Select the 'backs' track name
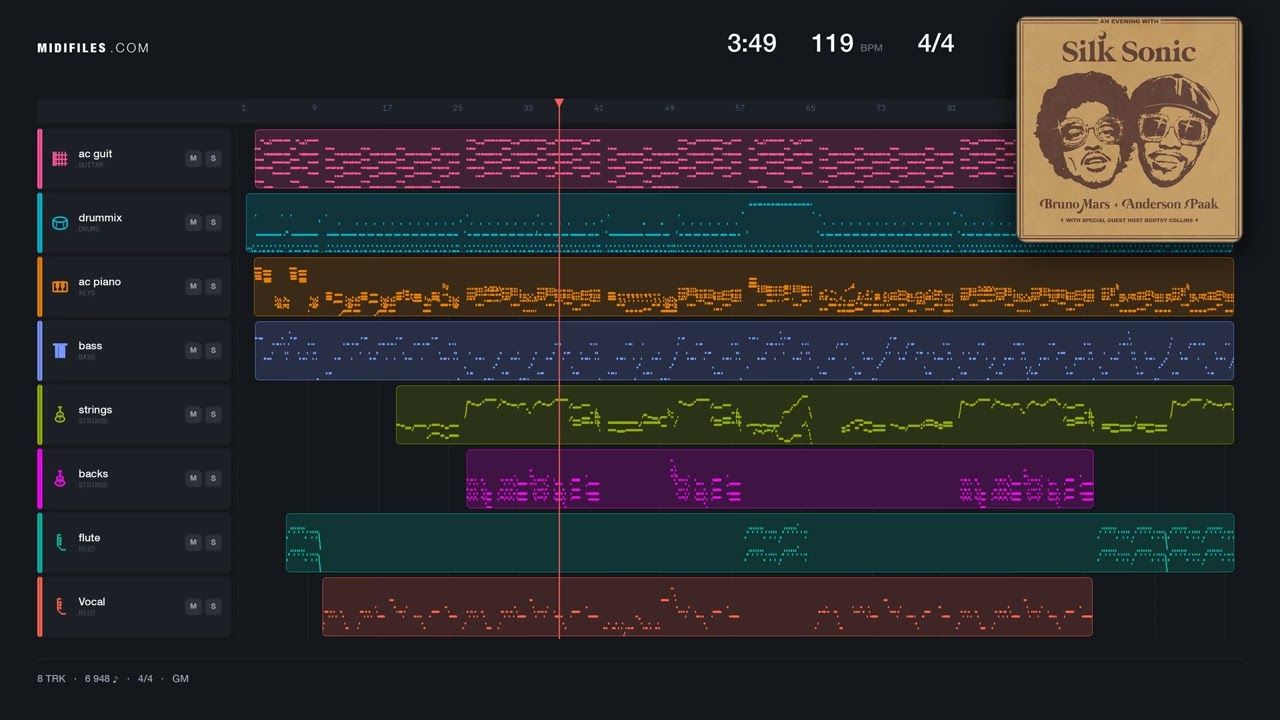 93,474
